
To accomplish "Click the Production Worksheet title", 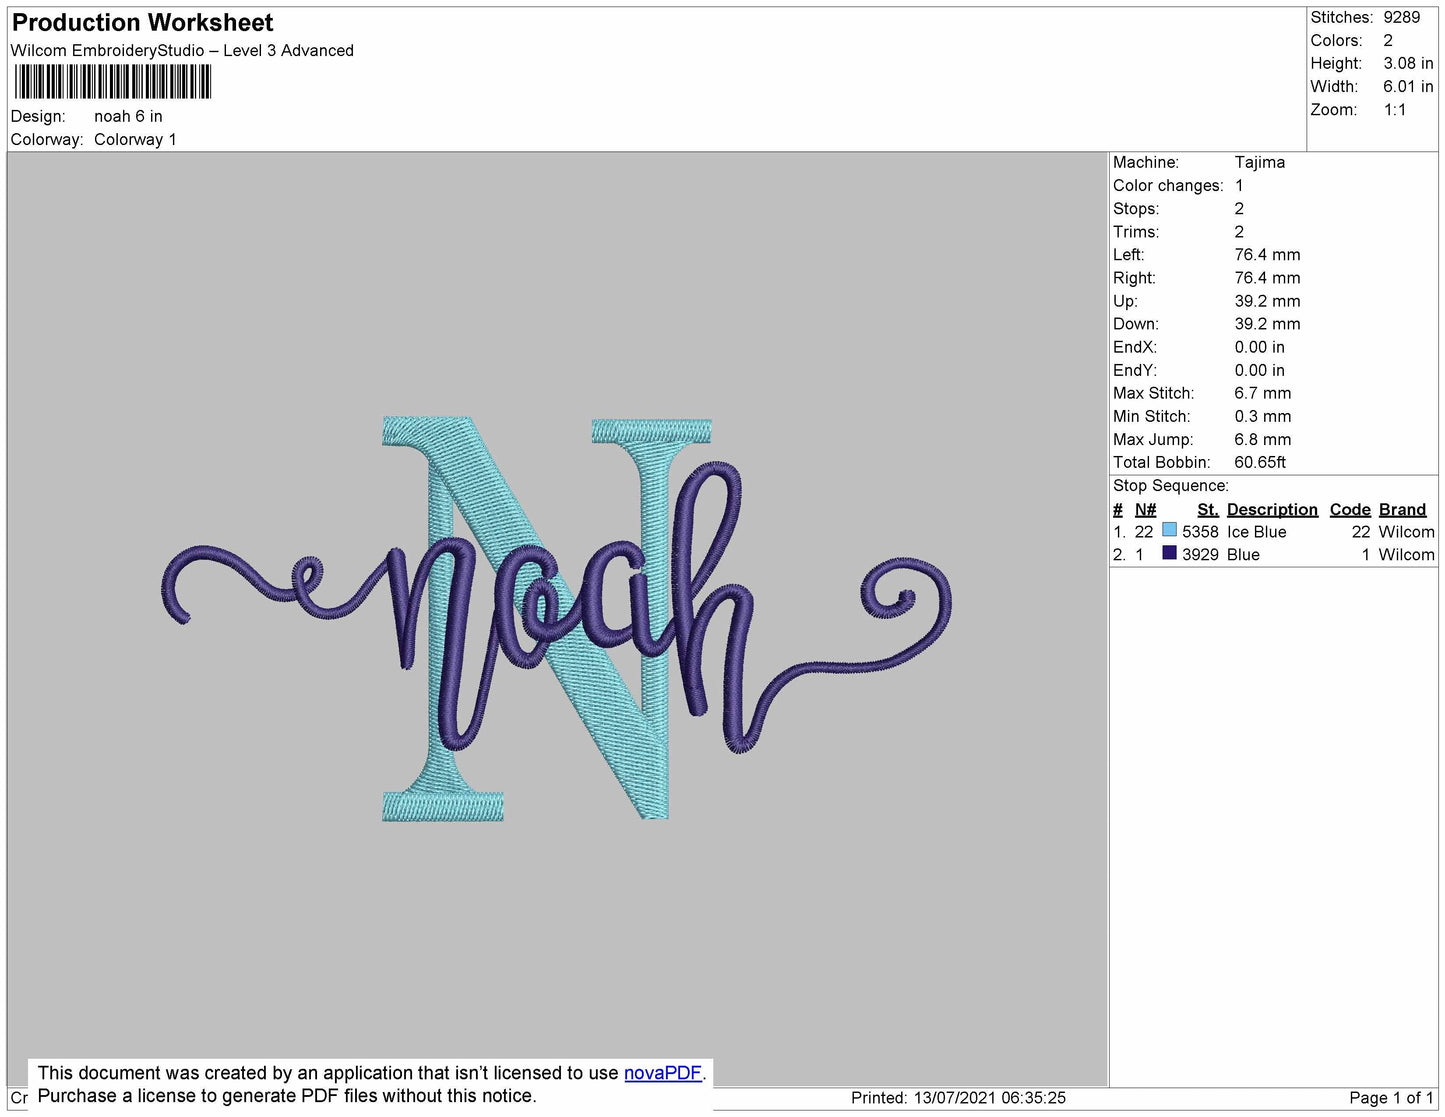I will 142,22.
